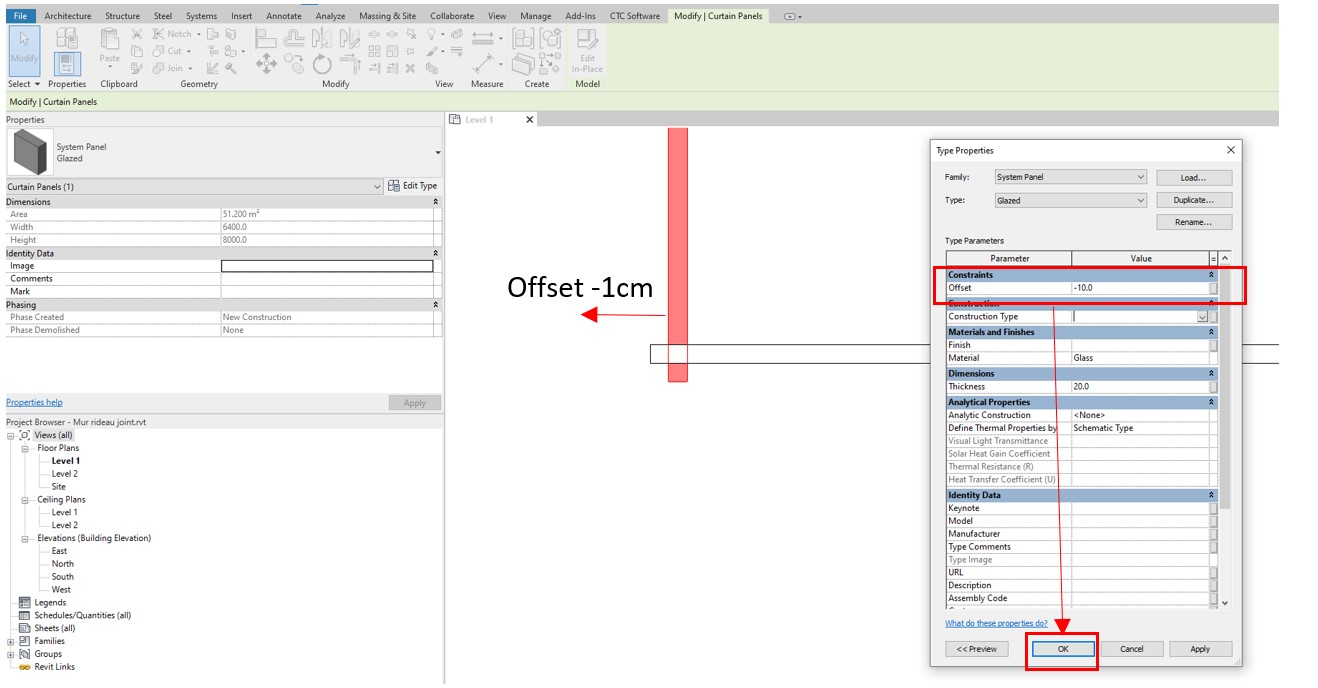Open the Architecture ribbon tab

[68, 16]
